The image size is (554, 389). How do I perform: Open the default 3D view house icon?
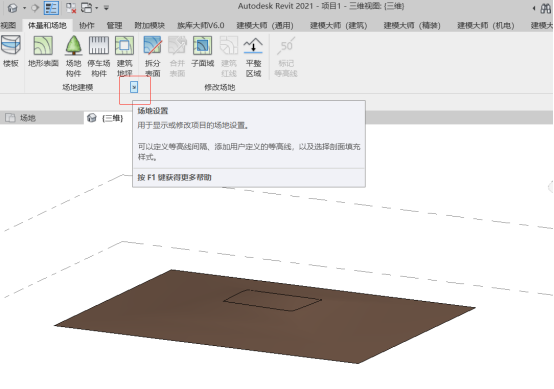coord(12,8)
